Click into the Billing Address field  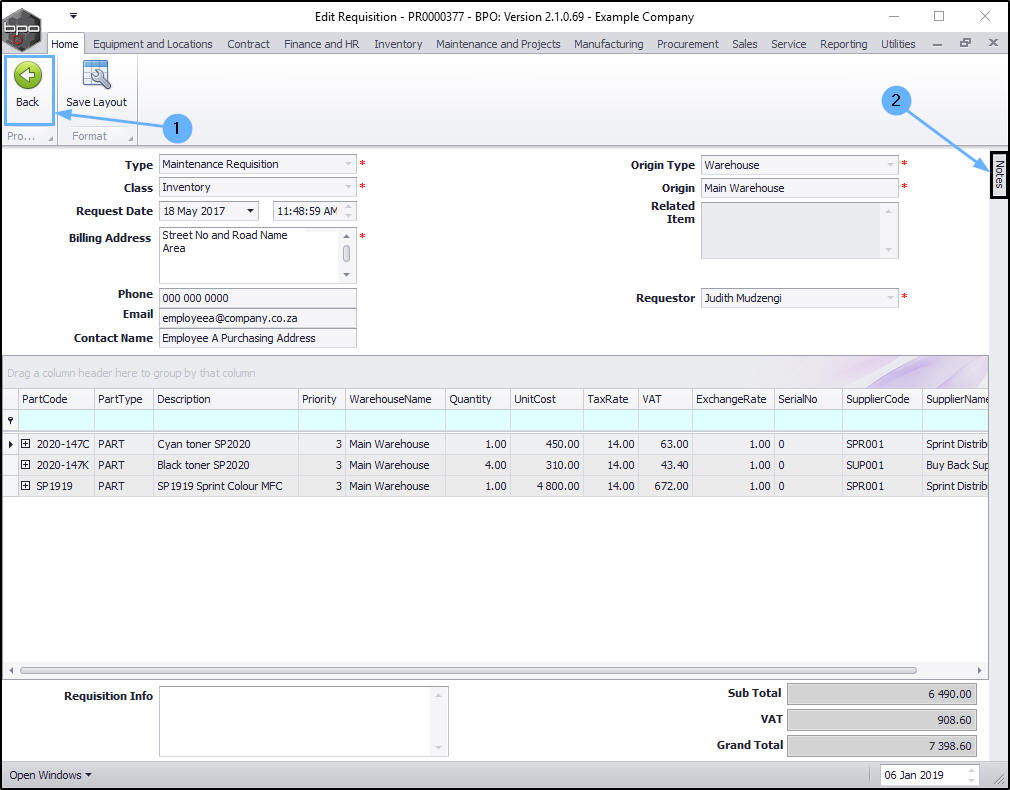[250, 256]
